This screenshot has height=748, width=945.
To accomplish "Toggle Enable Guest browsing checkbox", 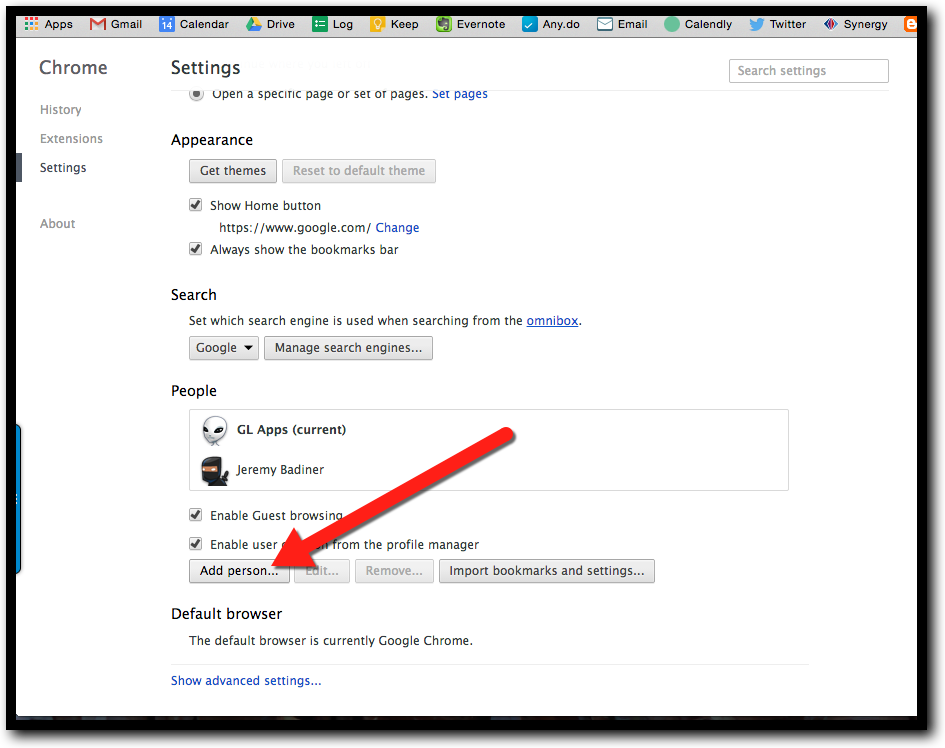I will tap(195, 515).
